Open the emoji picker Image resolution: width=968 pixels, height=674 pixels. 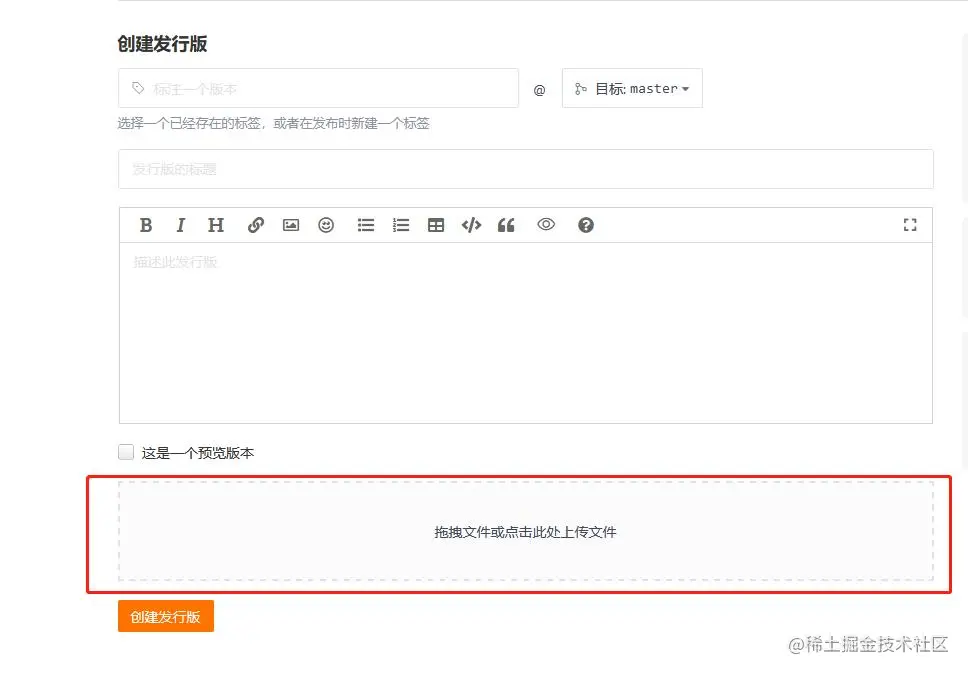click(326, 225)
